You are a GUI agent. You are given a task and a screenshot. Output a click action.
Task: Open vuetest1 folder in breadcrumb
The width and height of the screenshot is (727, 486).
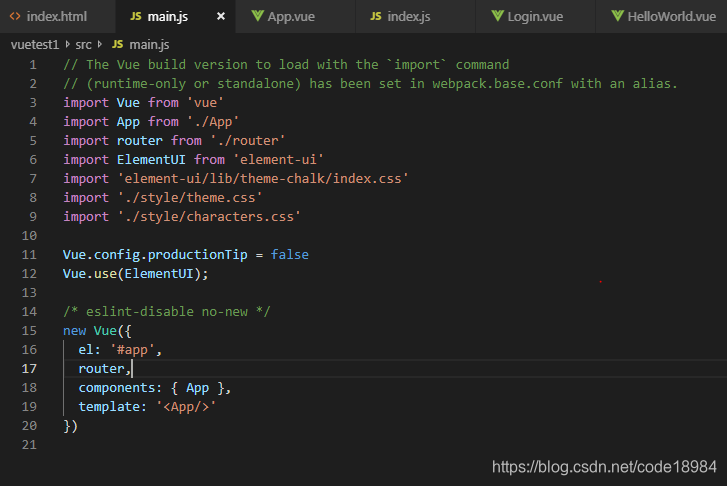click(35, 45)
